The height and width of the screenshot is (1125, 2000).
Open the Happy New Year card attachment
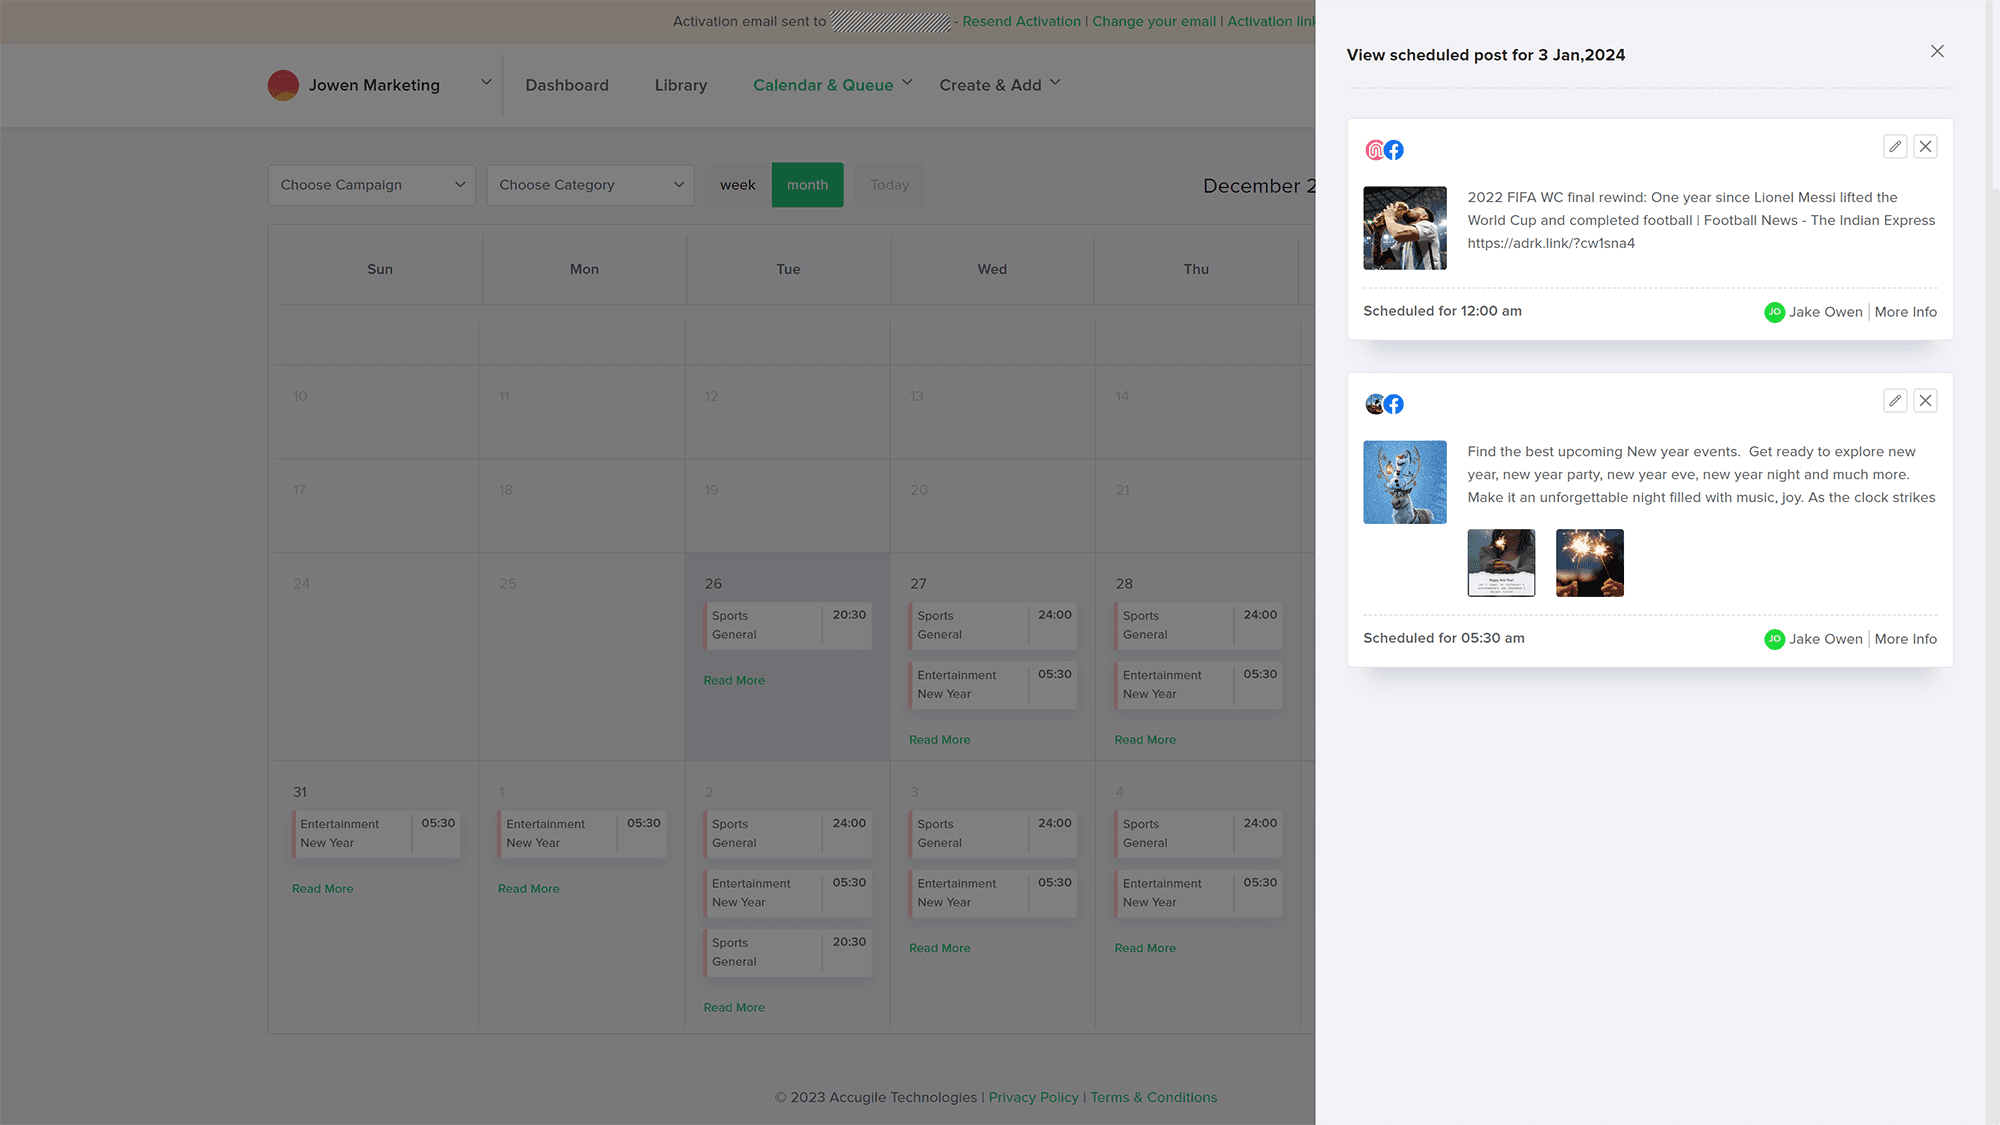(1501, 563)
